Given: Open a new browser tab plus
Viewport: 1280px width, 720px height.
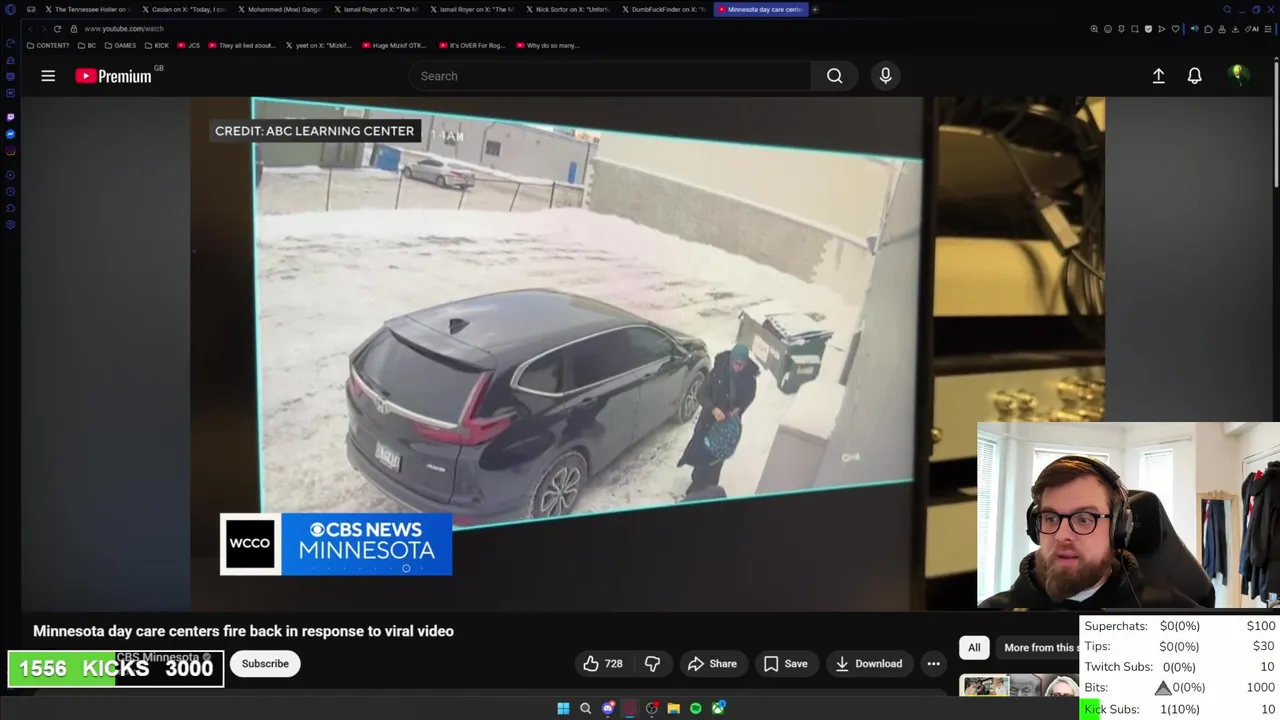Looking at the screenshot, I should tap(815, 9).
